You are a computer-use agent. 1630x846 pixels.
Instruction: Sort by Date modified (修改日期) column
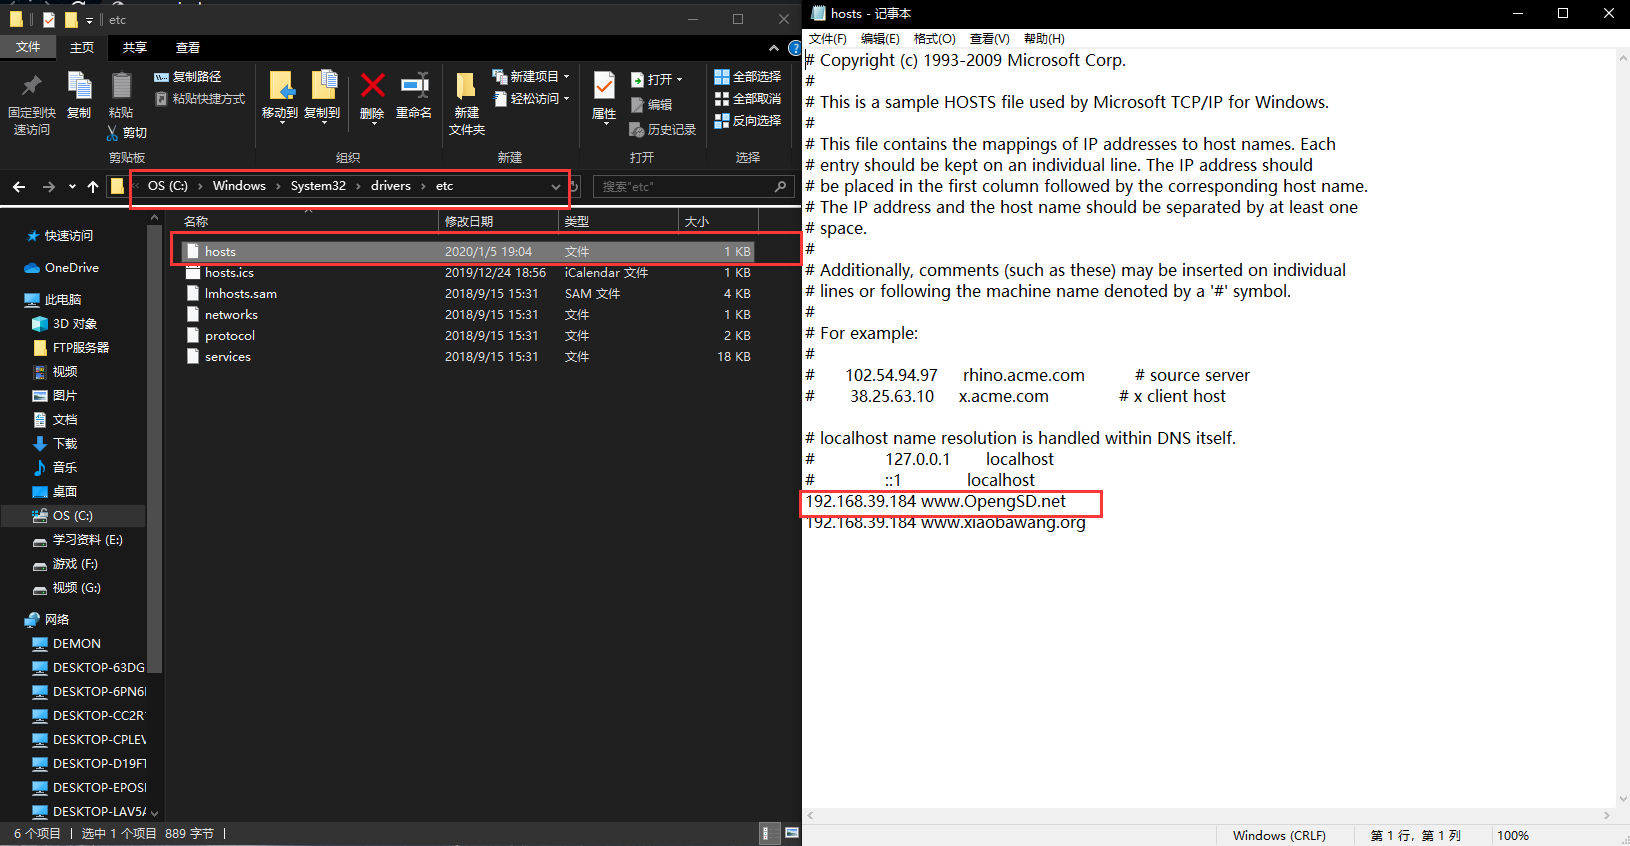[x=498, y=221]
